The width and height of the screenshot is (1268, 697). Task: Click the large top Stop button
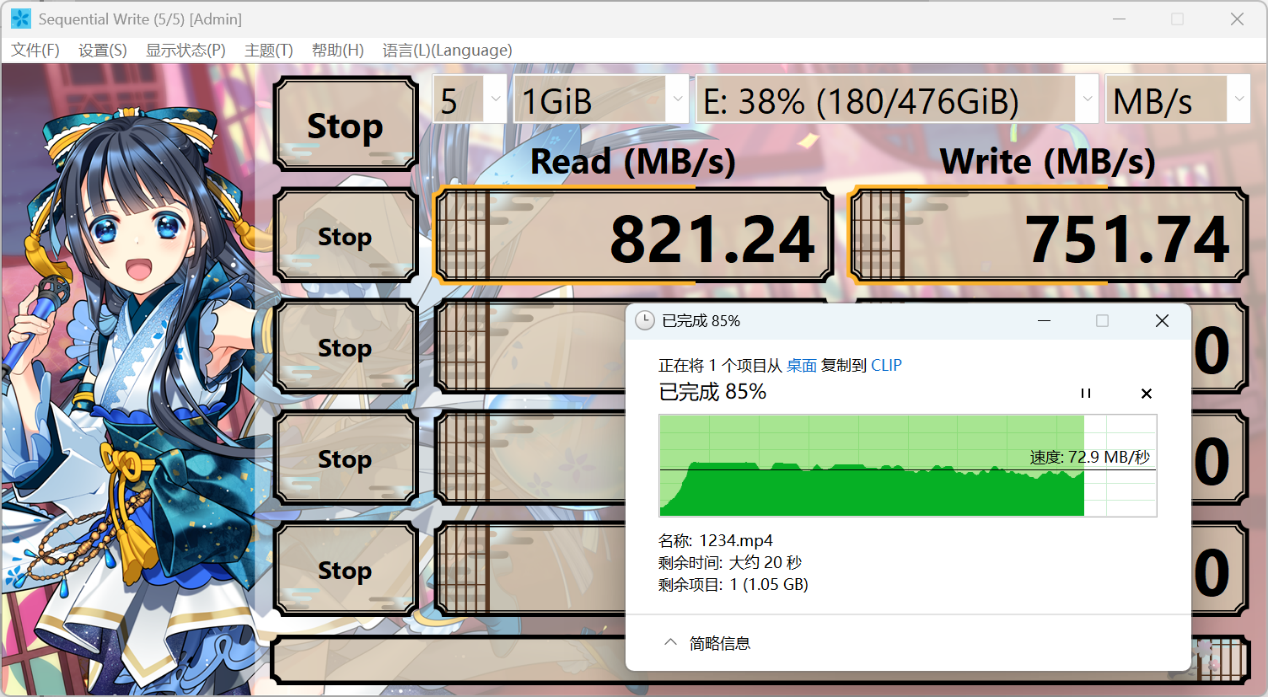(x=345, y=126)
